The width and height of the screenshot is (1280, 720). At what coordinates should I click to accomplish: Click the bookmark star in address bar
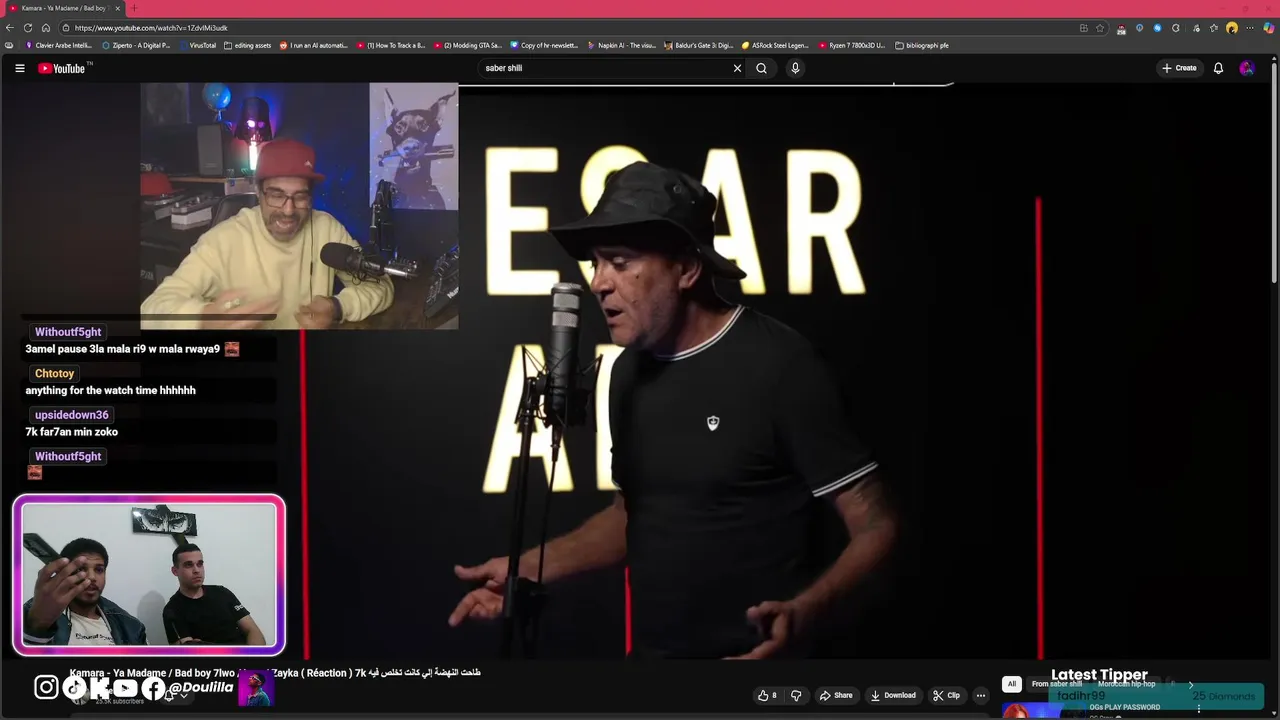[x=1100, y=28]
